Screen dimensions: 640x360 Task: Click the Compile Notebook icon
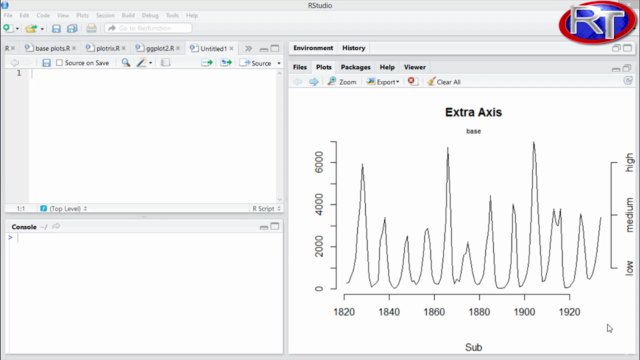click(x=165, y=62)
